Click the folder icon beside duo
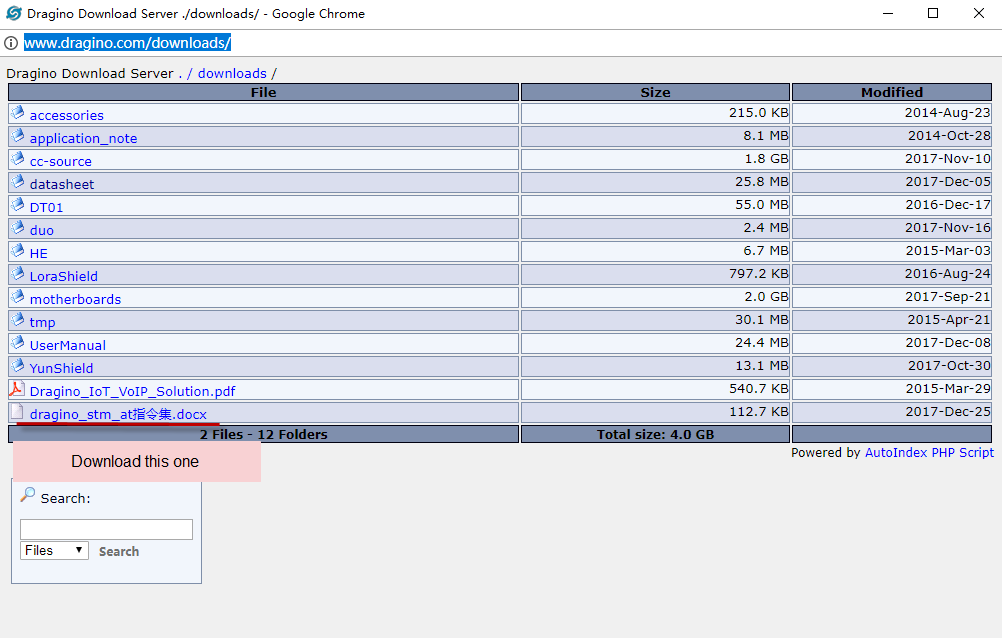The image size is (1002, 638). (18, 228)
